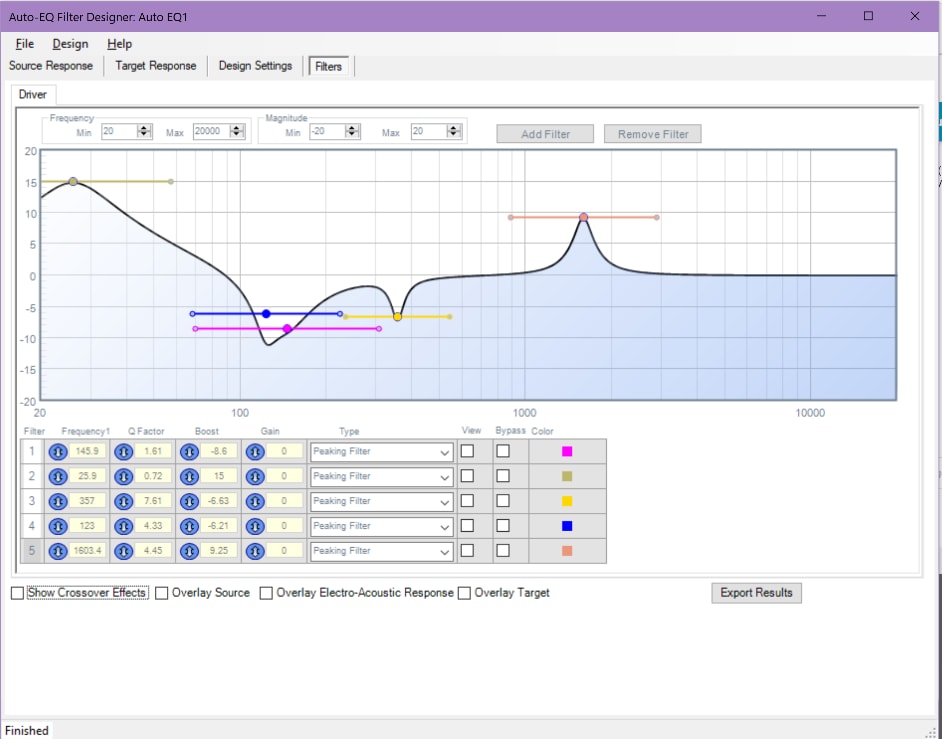
Task: Enable the Show Crossover Effects checkbox
Action: pos(17,593)
